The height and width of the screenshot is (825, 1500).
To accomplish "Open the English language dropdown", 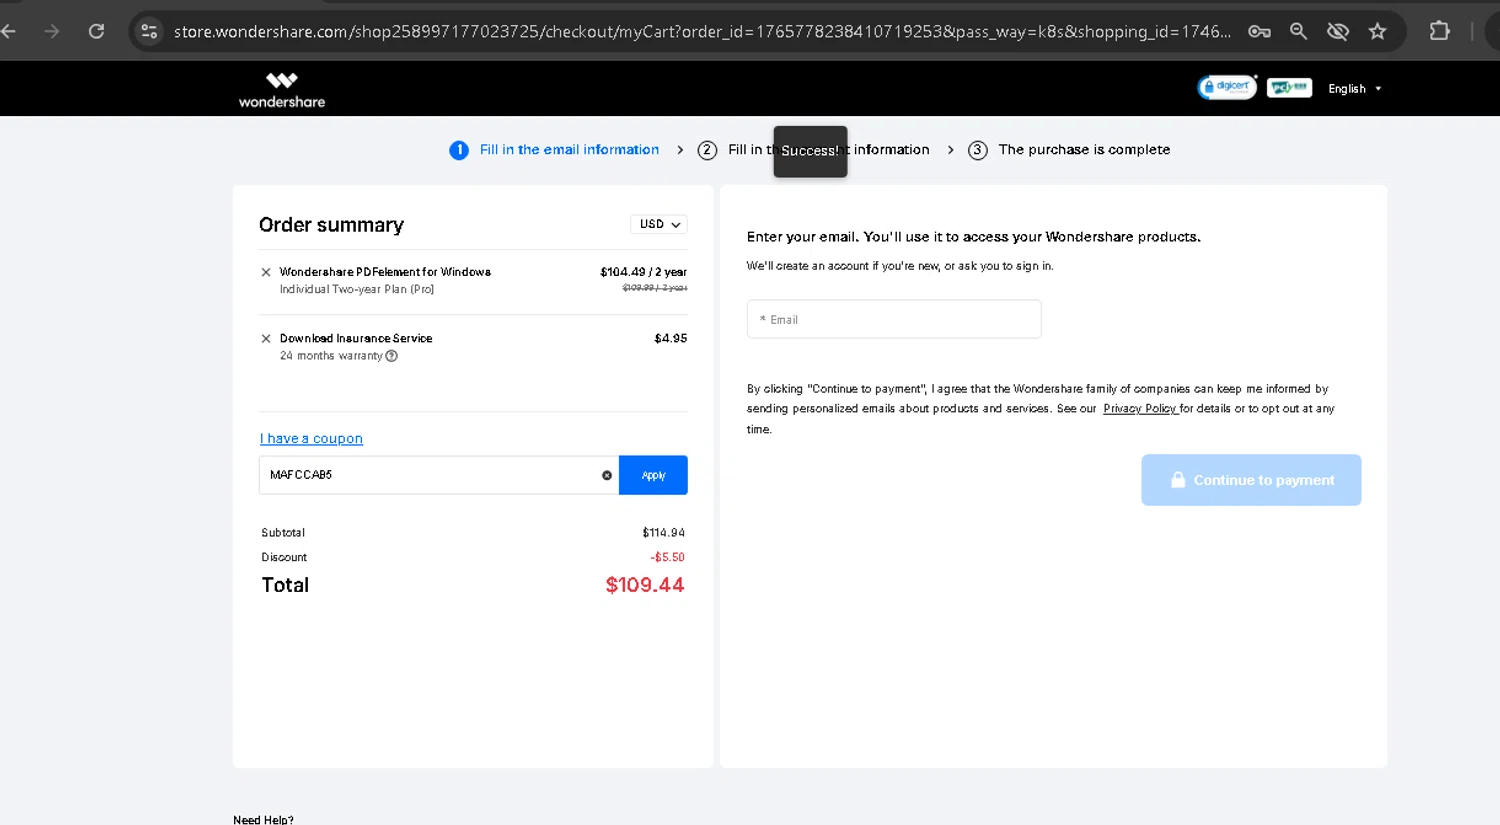I will [1354, 89].
